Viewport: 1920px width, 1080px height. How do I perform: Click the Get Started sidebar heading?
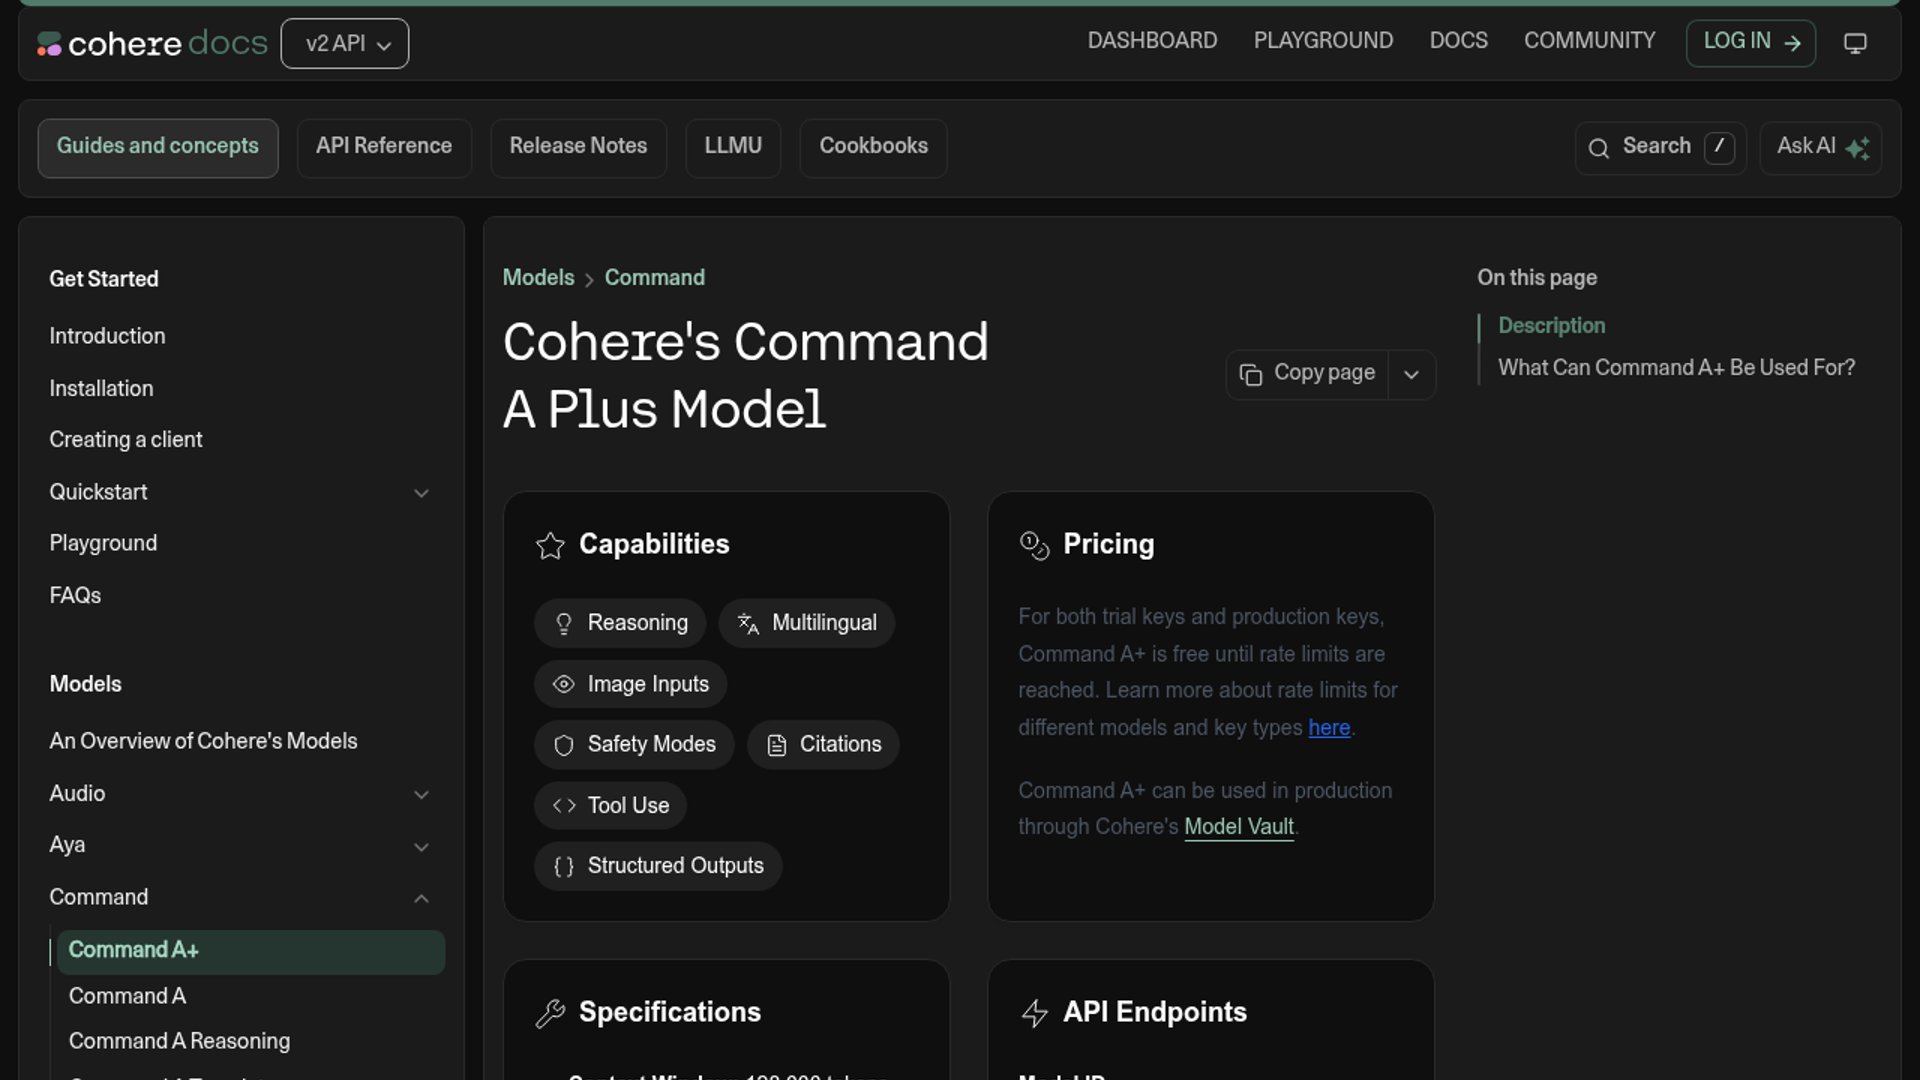pyautogui.click(x=104, y=279)
